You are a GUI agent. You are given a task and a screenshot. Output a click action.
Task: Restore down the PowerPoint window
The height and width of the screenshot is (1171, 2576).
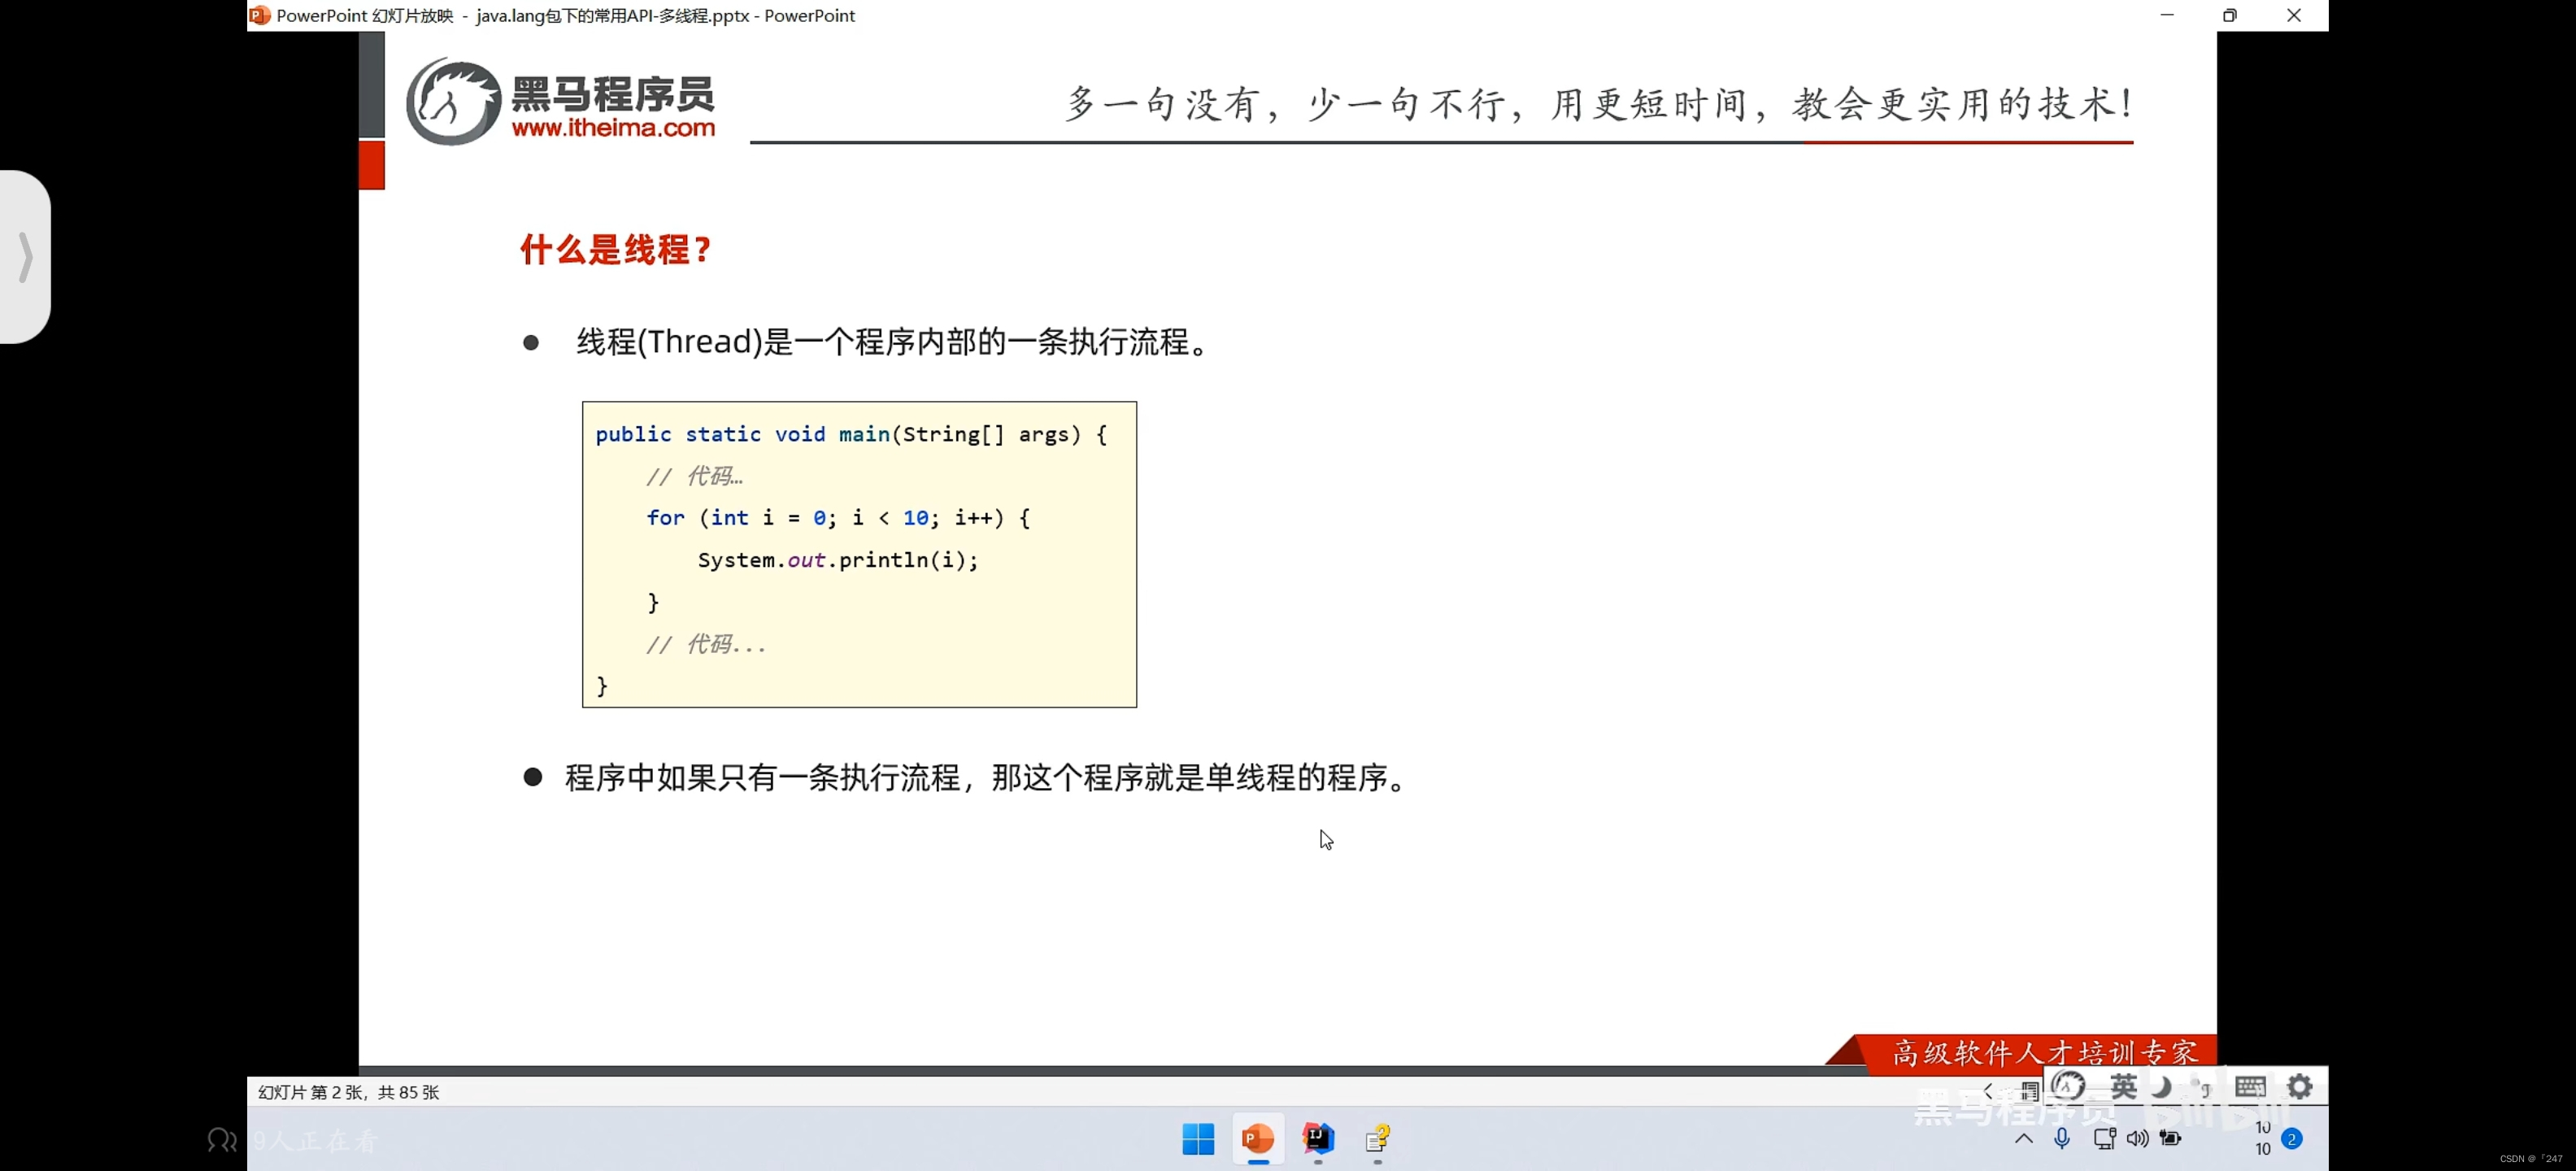click(x=2229, y=15)
